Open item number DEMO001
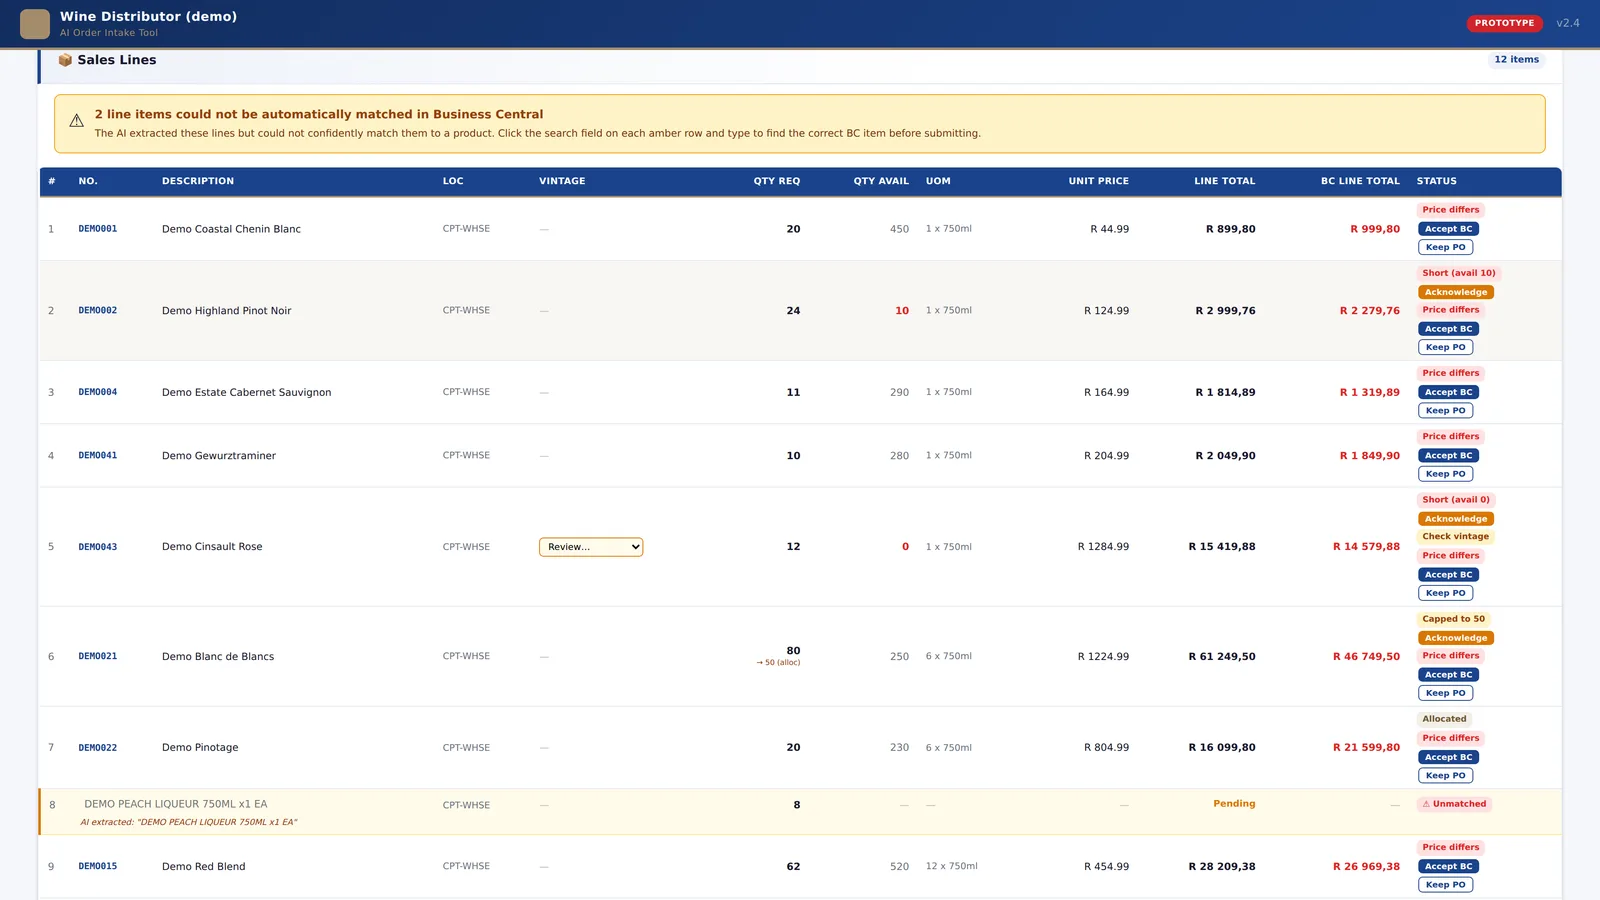This screenshot has width=1600, height=900. (x=98, y=229)
